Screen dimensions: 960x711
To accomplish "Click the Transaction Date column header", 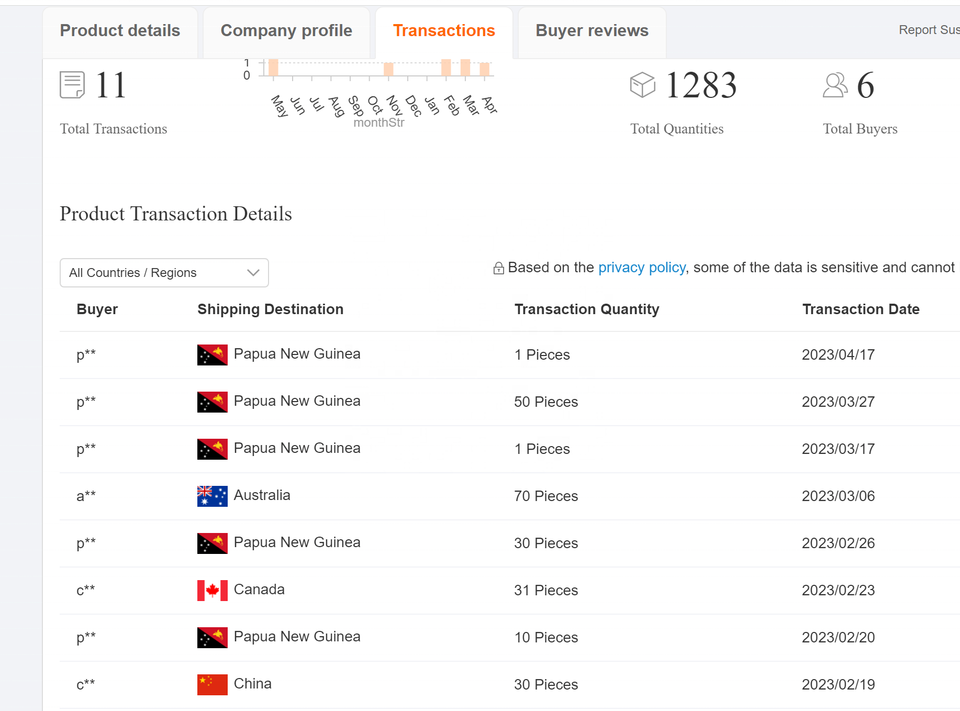I will click(861, 309).
